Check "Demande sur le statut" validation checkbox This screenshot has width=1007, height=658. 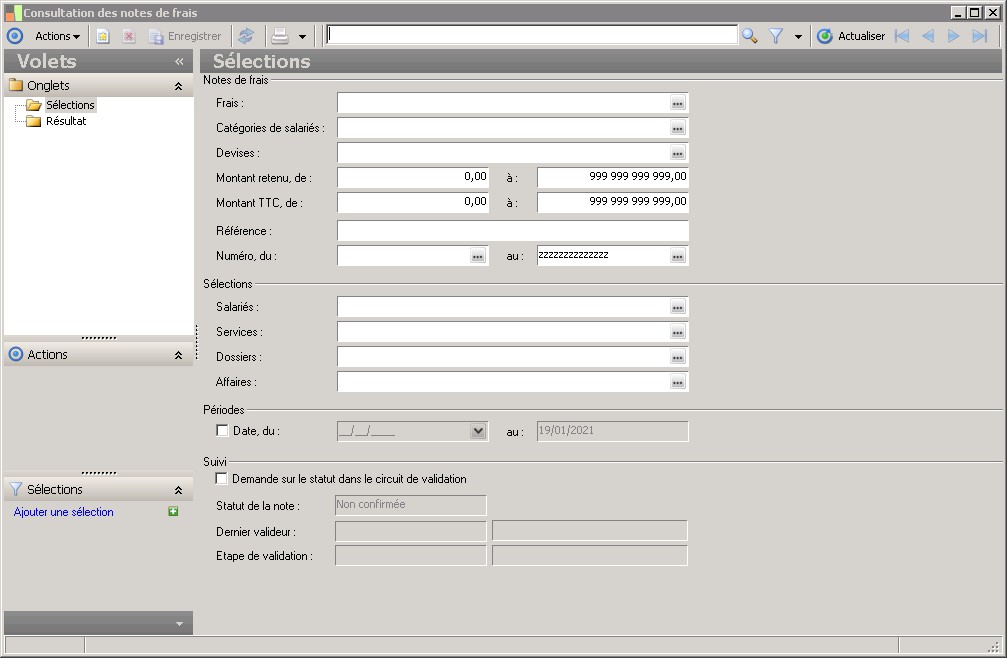[x=222, y=479]
